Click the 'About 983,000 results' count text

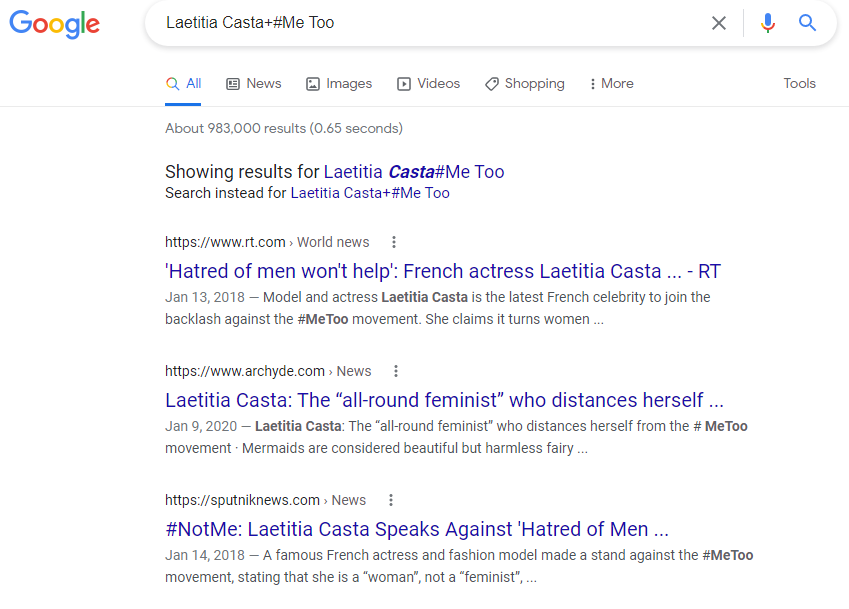(x=284, y=128)
